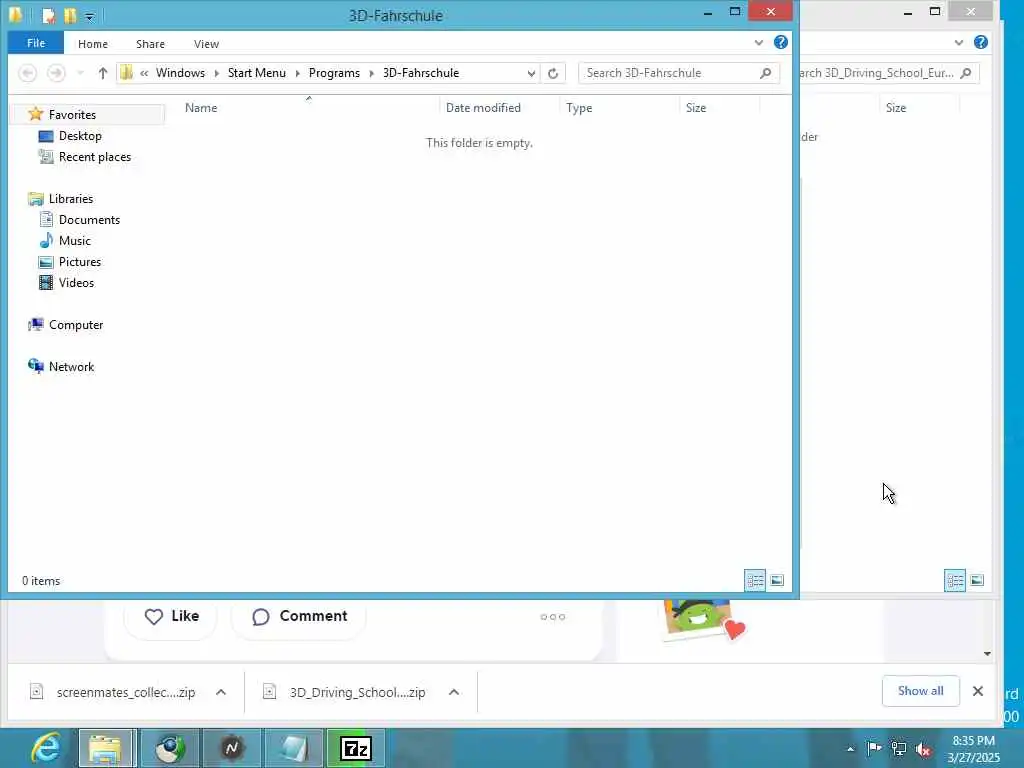The image size is (1024, 768).
Task: Select Favorites in the navigation pane
Action: [x=72, y=115]
